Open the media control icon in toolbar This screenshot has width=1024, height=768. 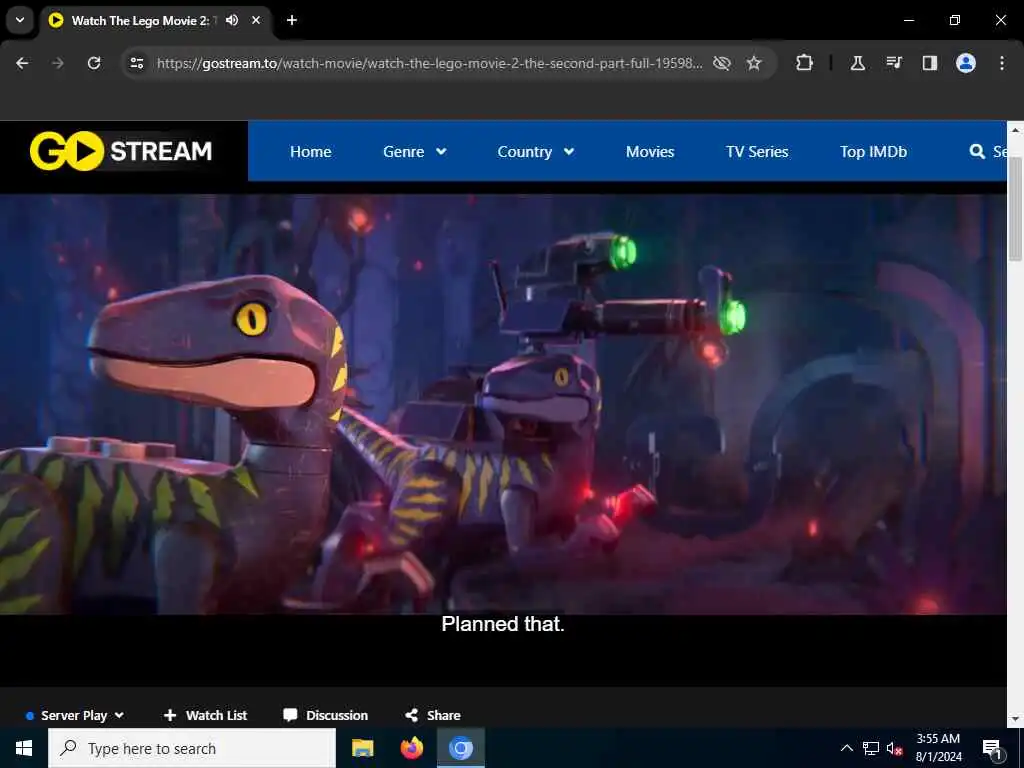[894, 63]
